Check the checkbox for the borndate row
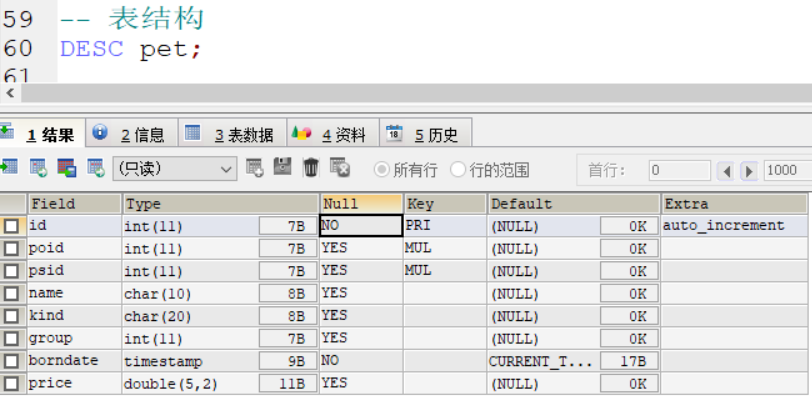The width and height of the screenshot is (812, 403). tap(11, 361)
